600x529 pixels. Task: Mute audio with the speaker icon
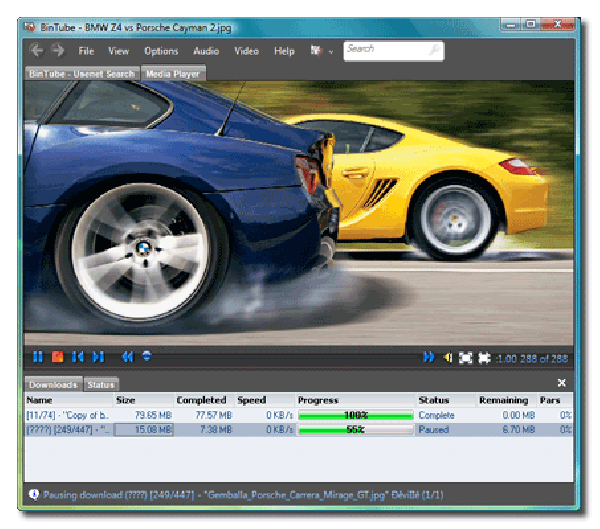coord(448,356)
